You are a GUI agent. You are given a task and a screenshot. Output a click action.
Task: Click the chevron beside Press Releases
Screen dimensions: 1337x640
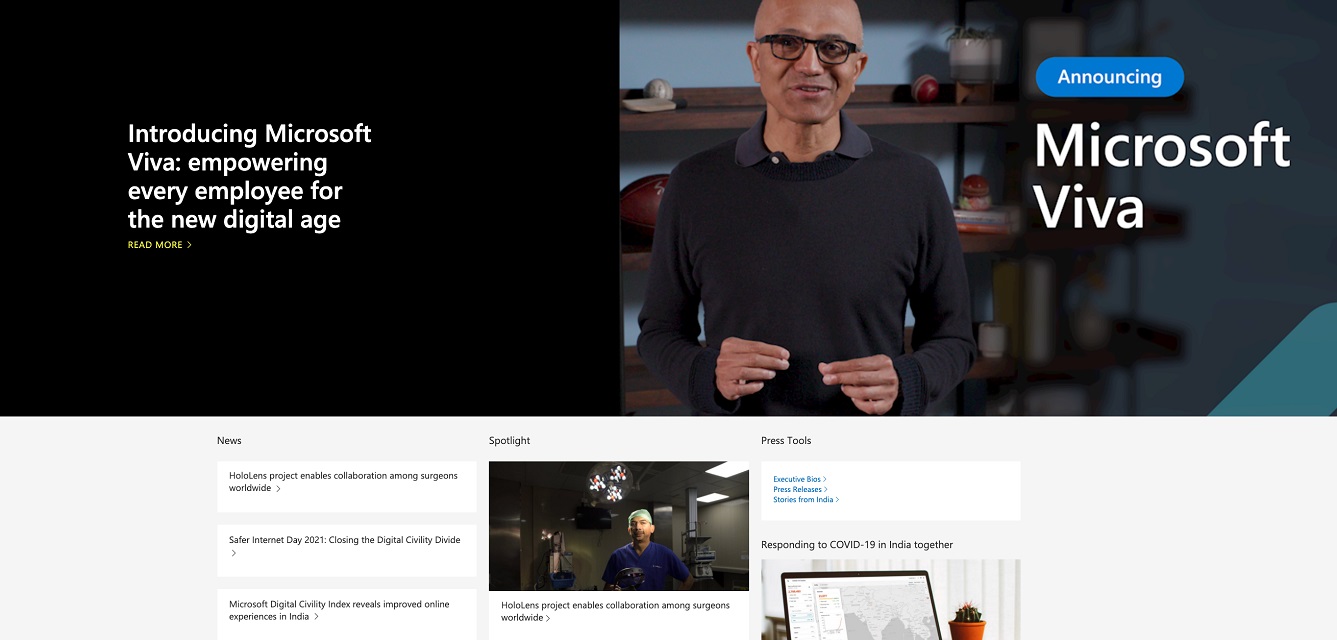pyautogui.click(x=826, y=490)
